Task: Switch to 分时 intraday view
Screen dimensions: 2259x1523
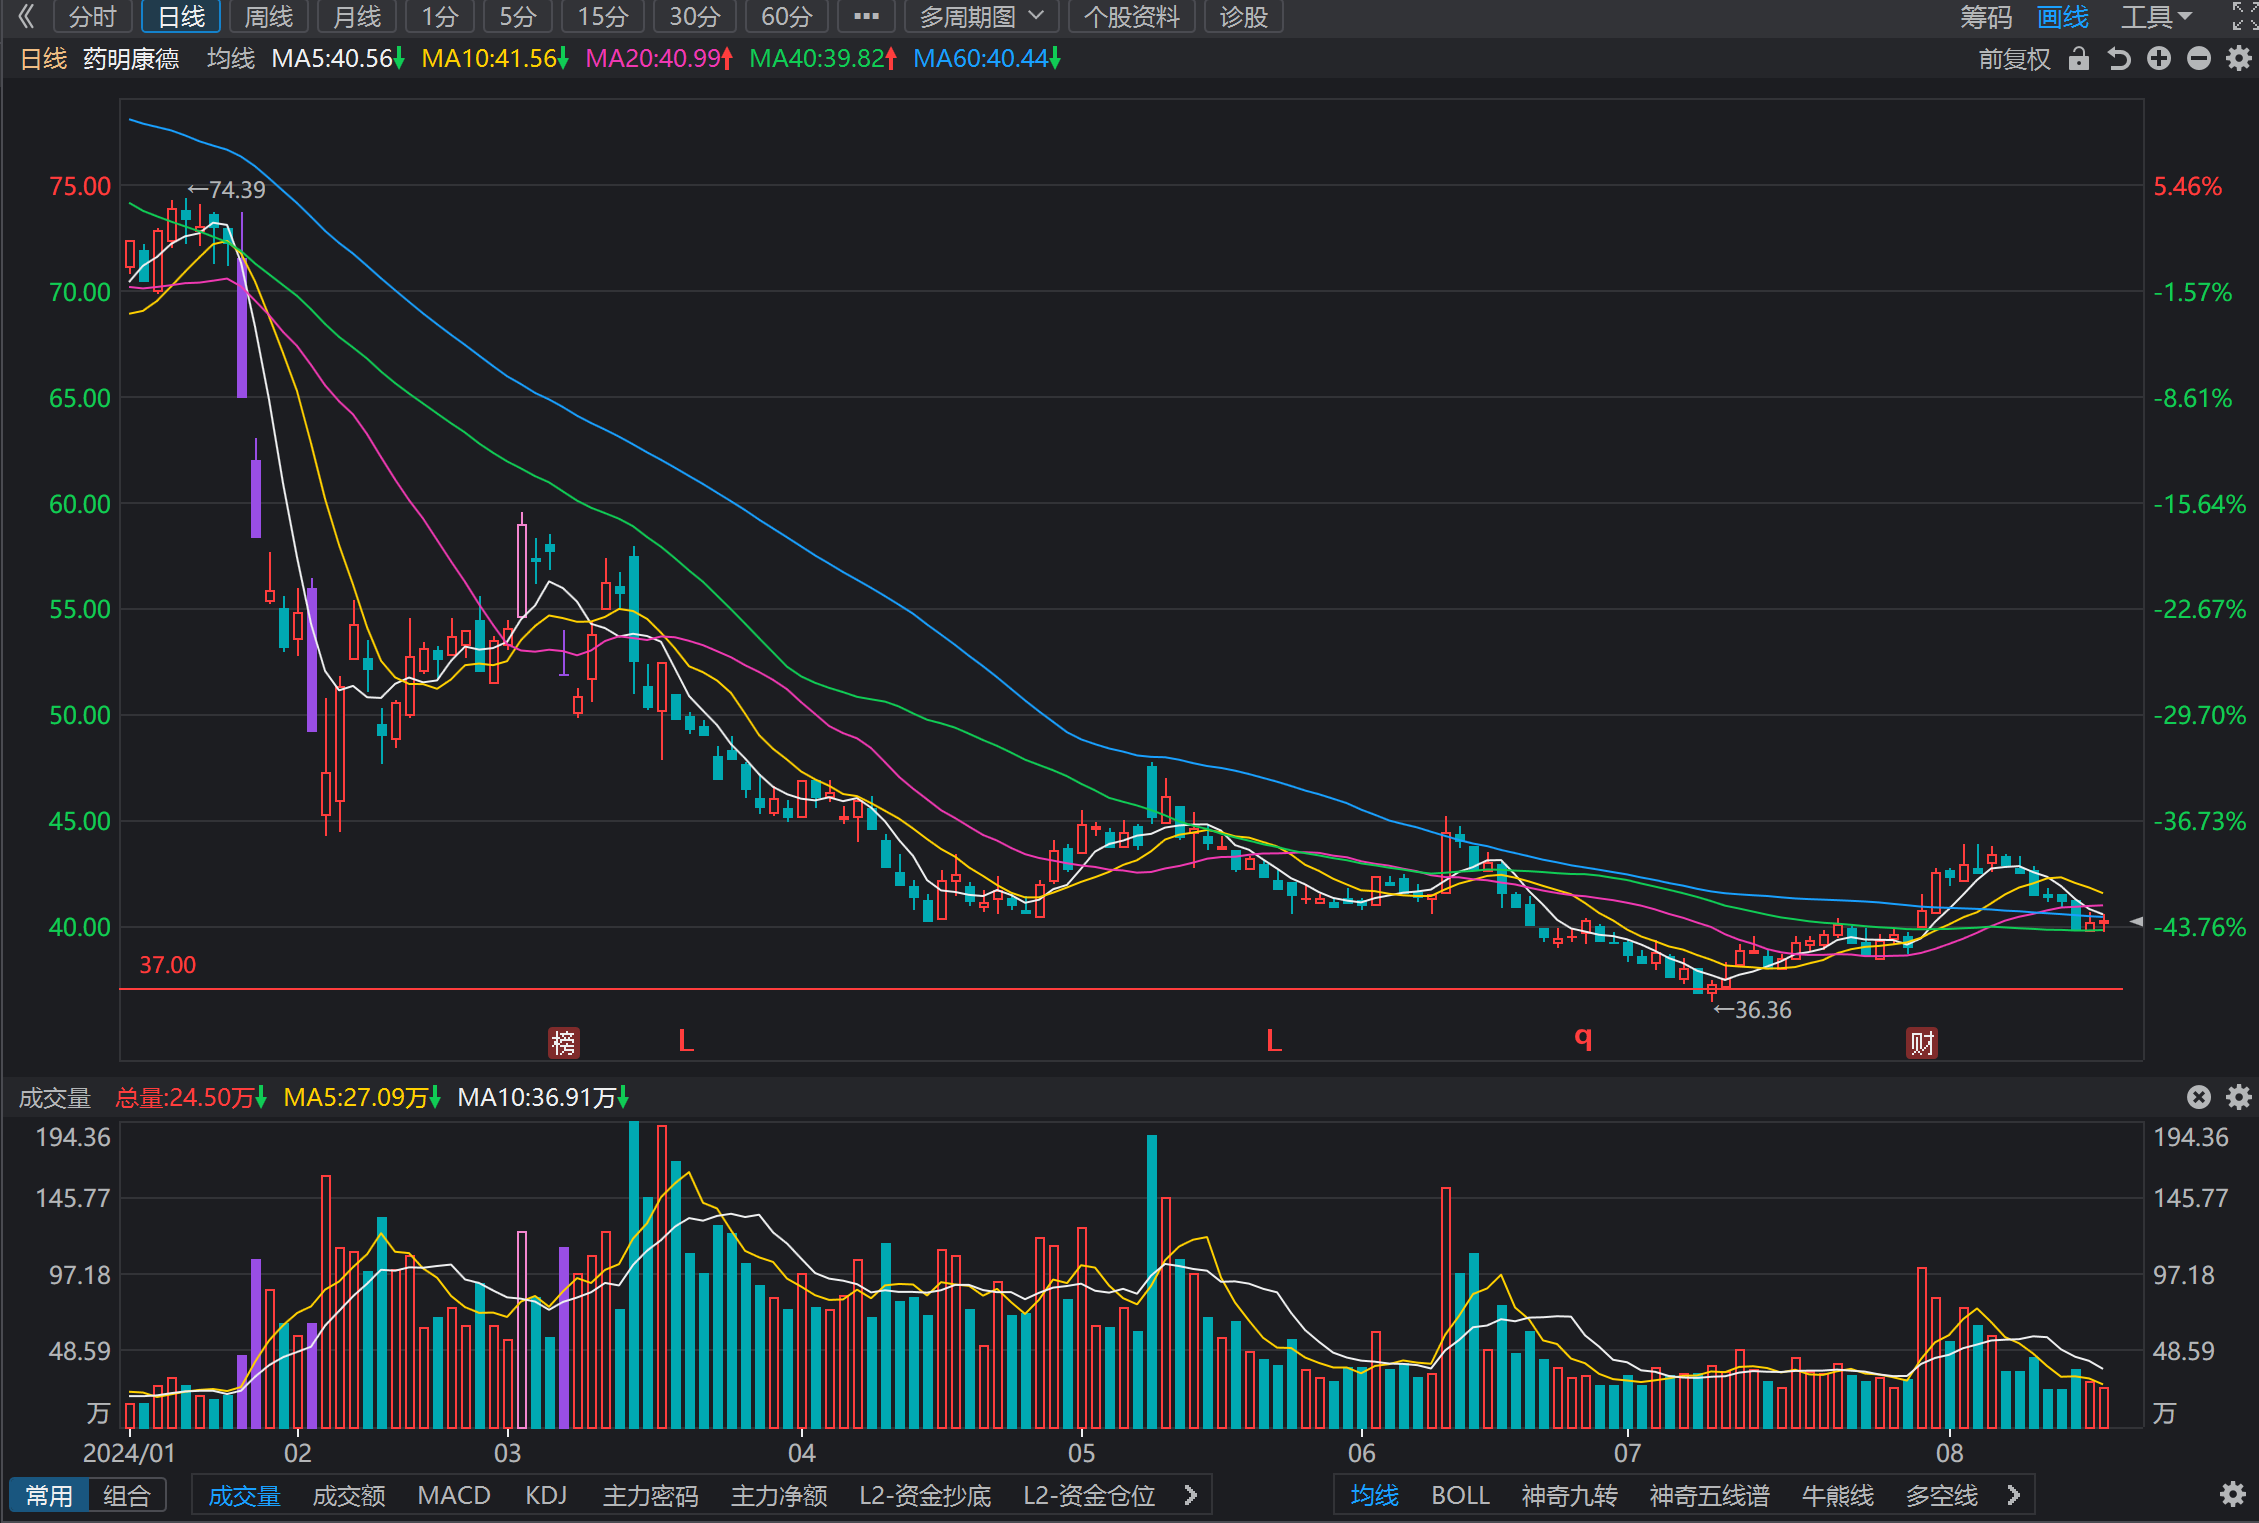Action: 93,16
